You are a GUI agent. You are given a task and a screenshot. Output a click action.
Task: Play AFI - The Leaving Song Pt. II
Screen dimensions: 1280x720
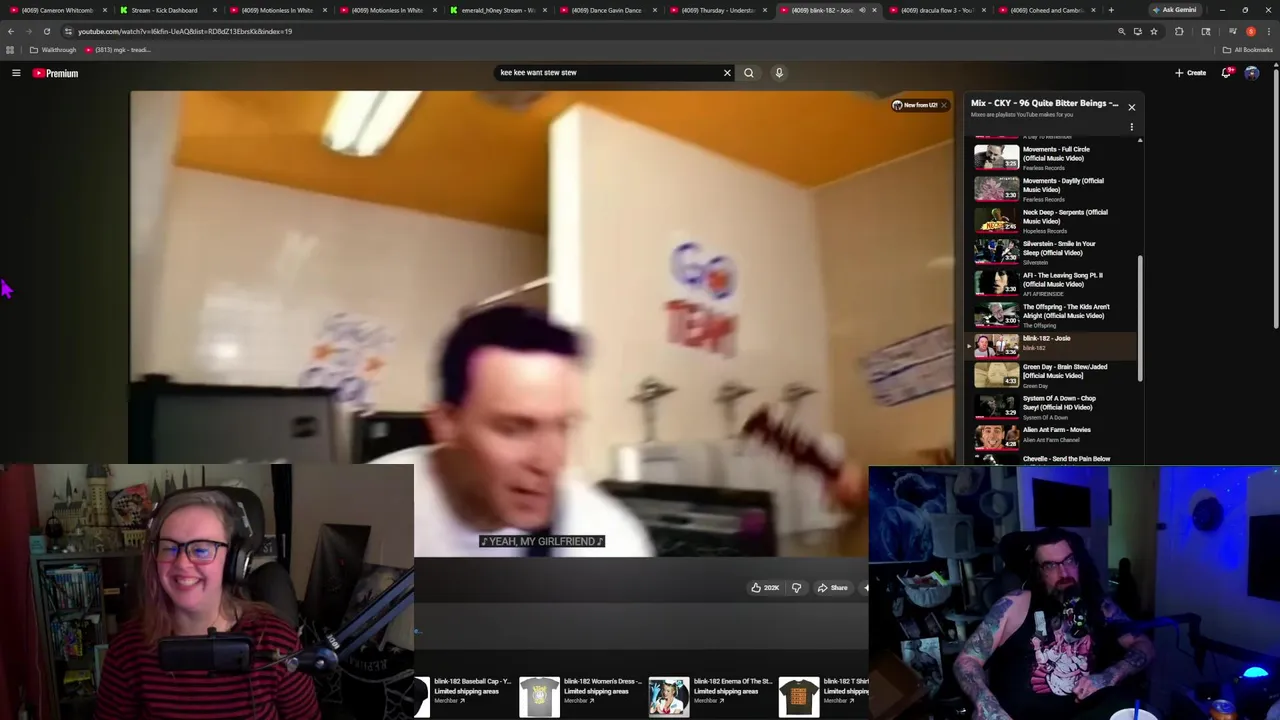pyautogui.click(x=1050, y=283)
